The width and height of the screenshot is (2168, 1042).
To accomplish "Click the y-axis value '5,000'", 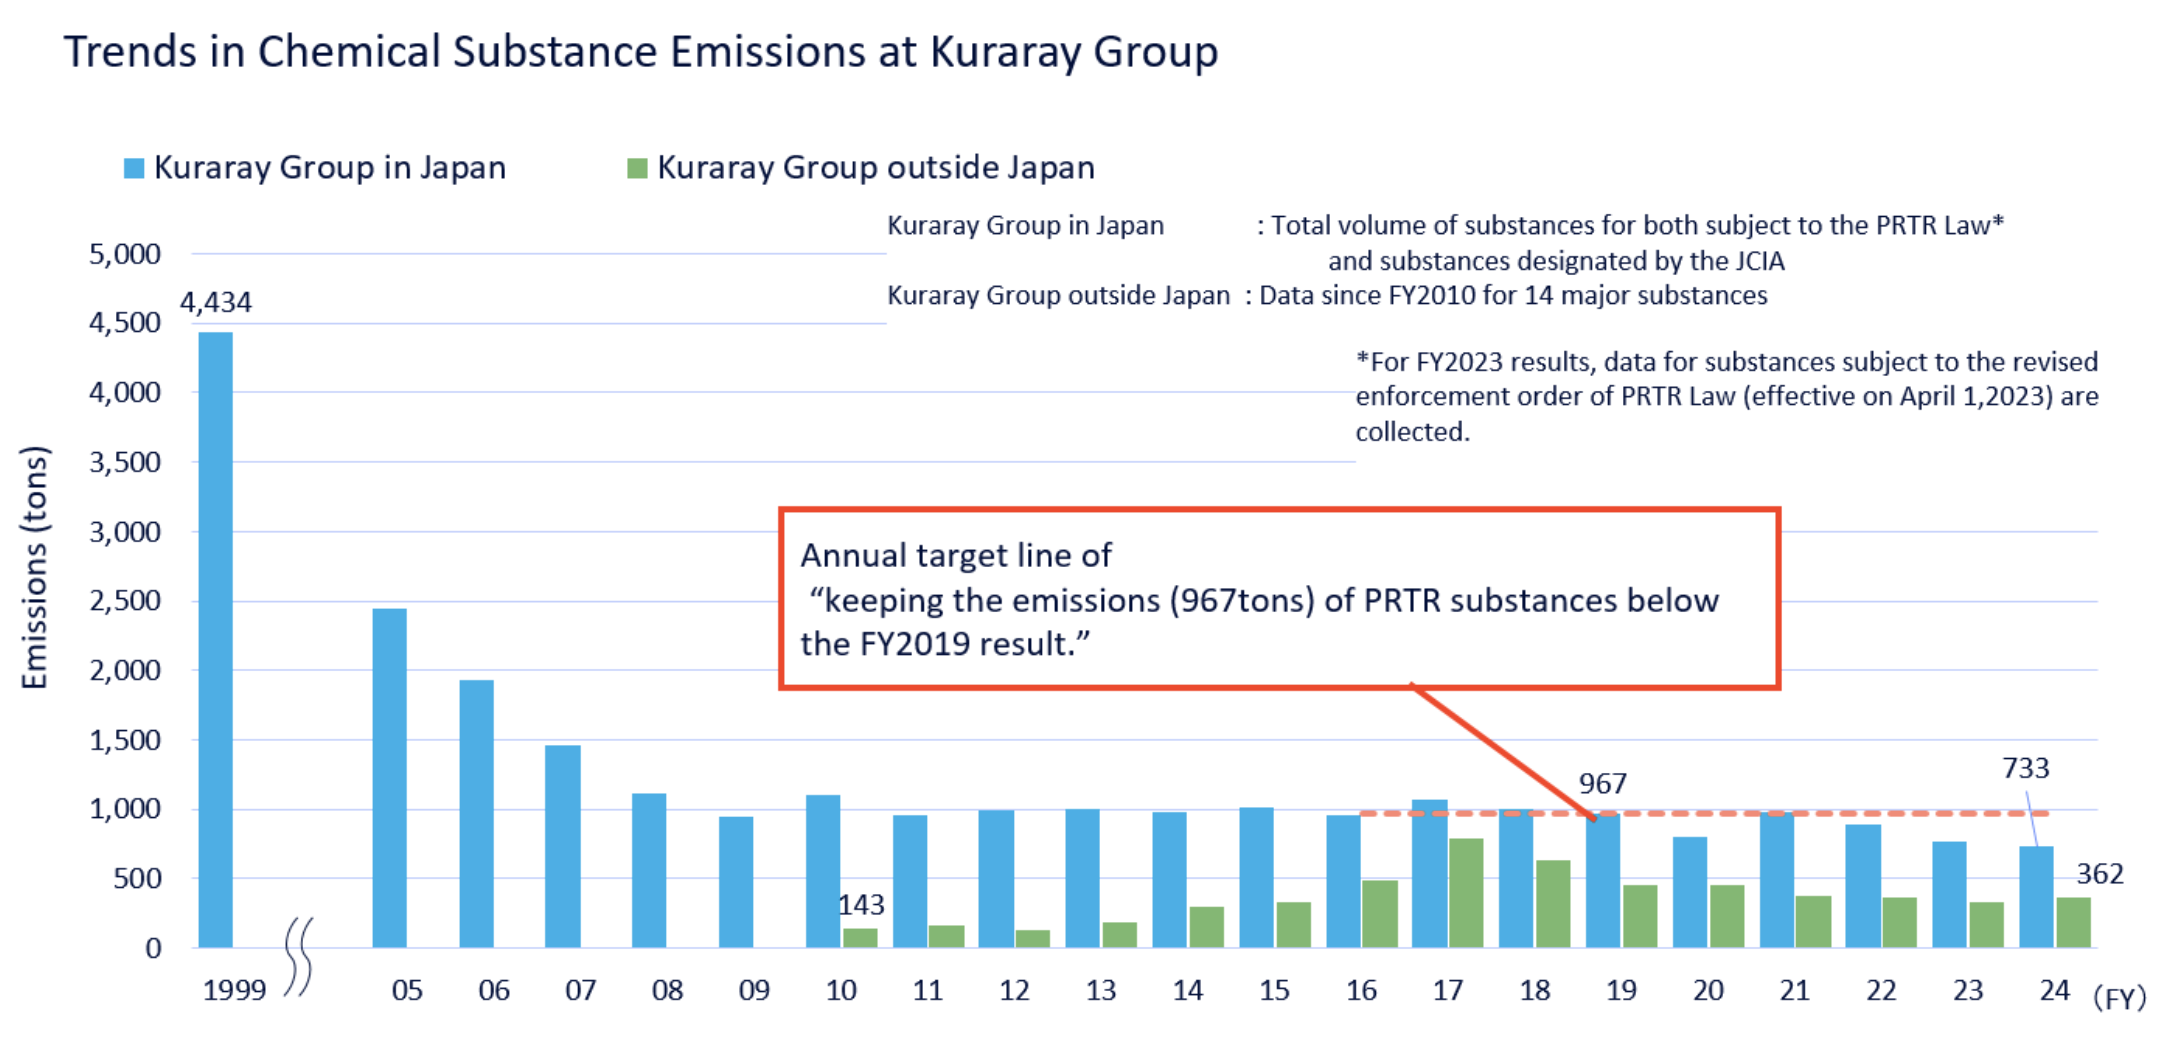I will click(x=125, y=254).
